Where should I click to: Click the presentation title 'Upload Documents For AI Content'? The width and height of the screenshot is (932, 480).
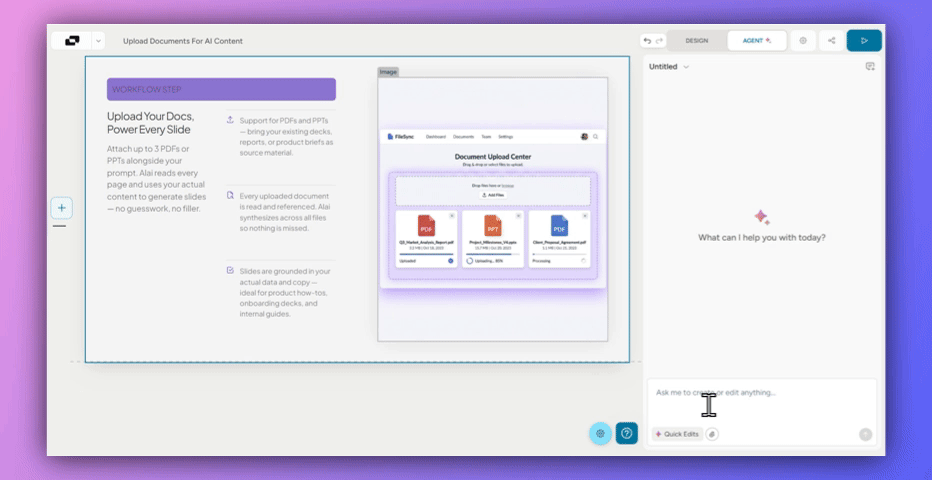(x=183, y=41)
